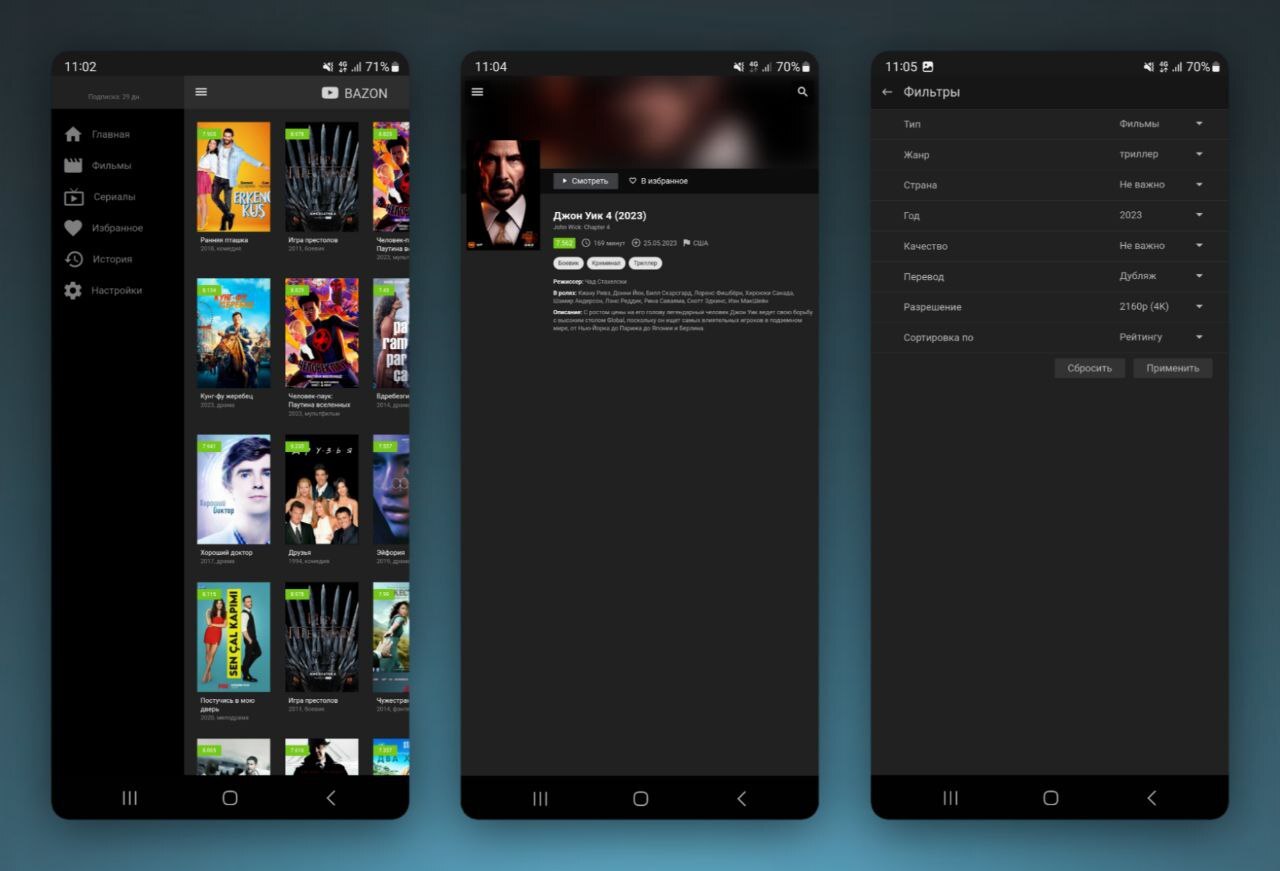Tap home button on the Фильтры phone

pos(1051,798)
